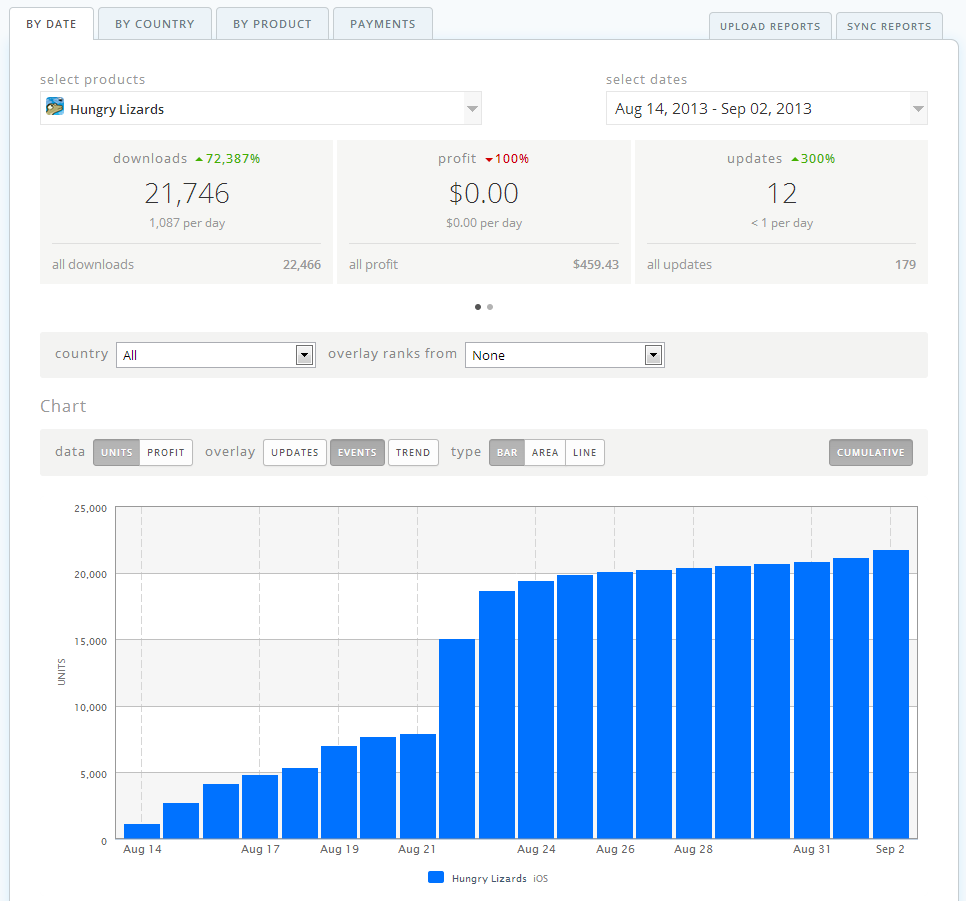
Task: Click the downloads 72,387% change figure
Action: click(233, 159)
